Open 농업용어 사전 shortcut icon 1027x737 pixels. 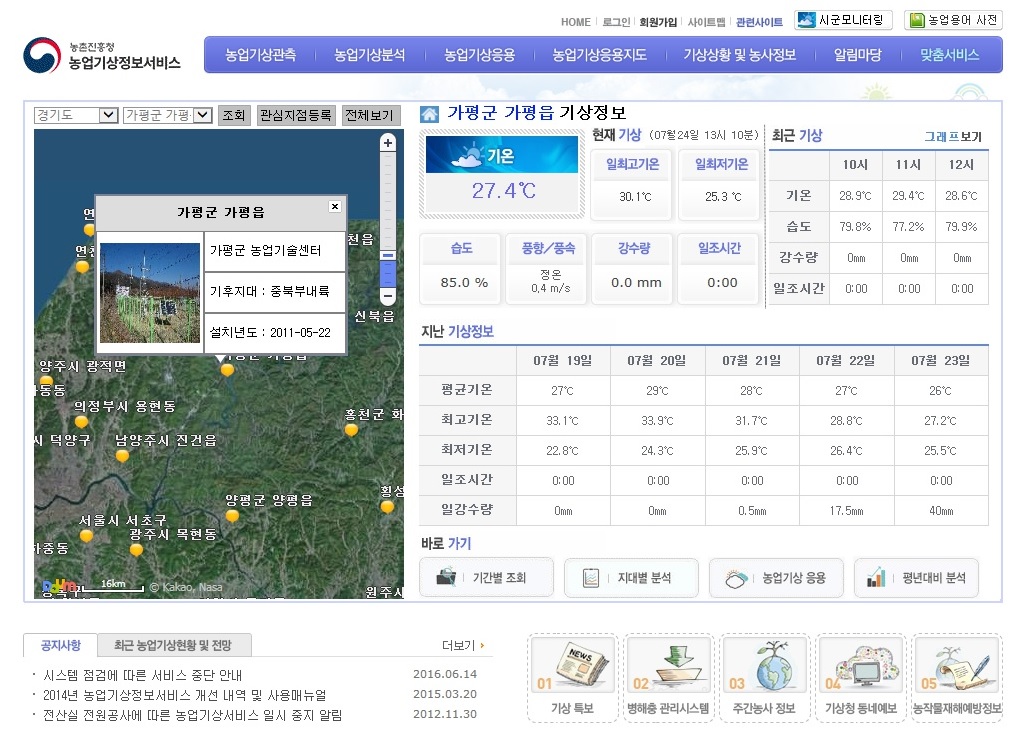[953, 20]
